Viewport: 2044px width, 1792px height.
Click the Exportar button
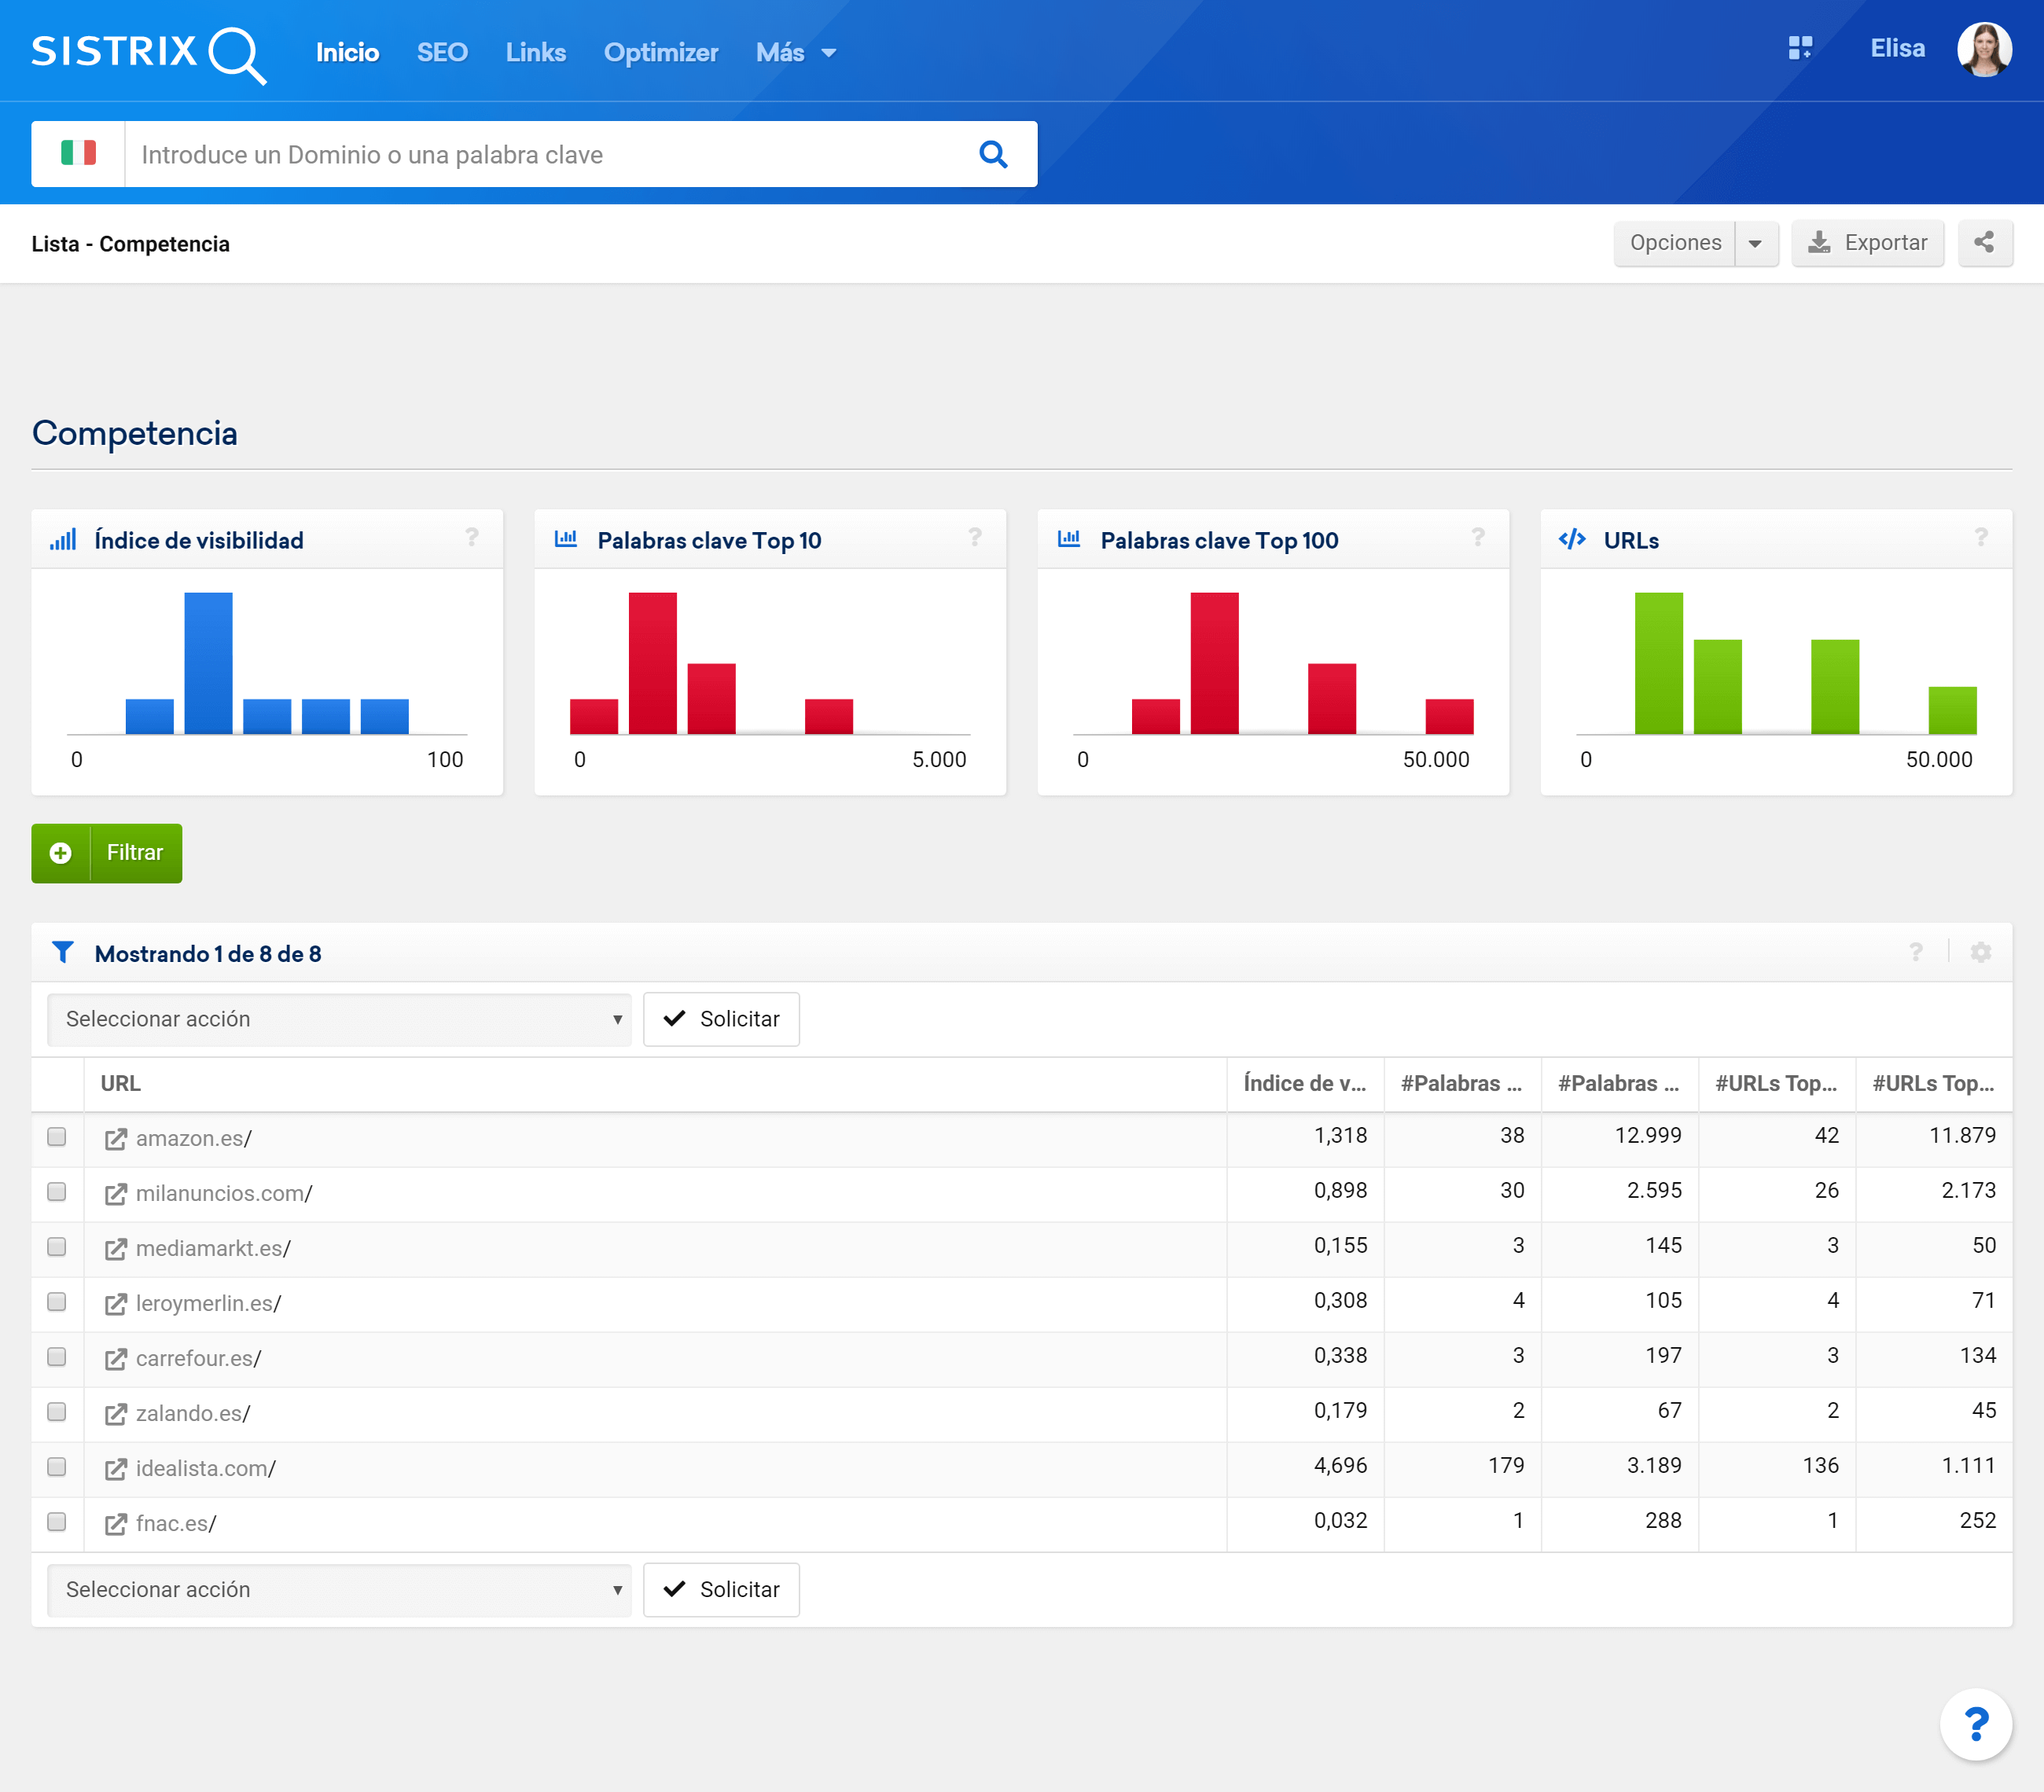pos(1867,243)
